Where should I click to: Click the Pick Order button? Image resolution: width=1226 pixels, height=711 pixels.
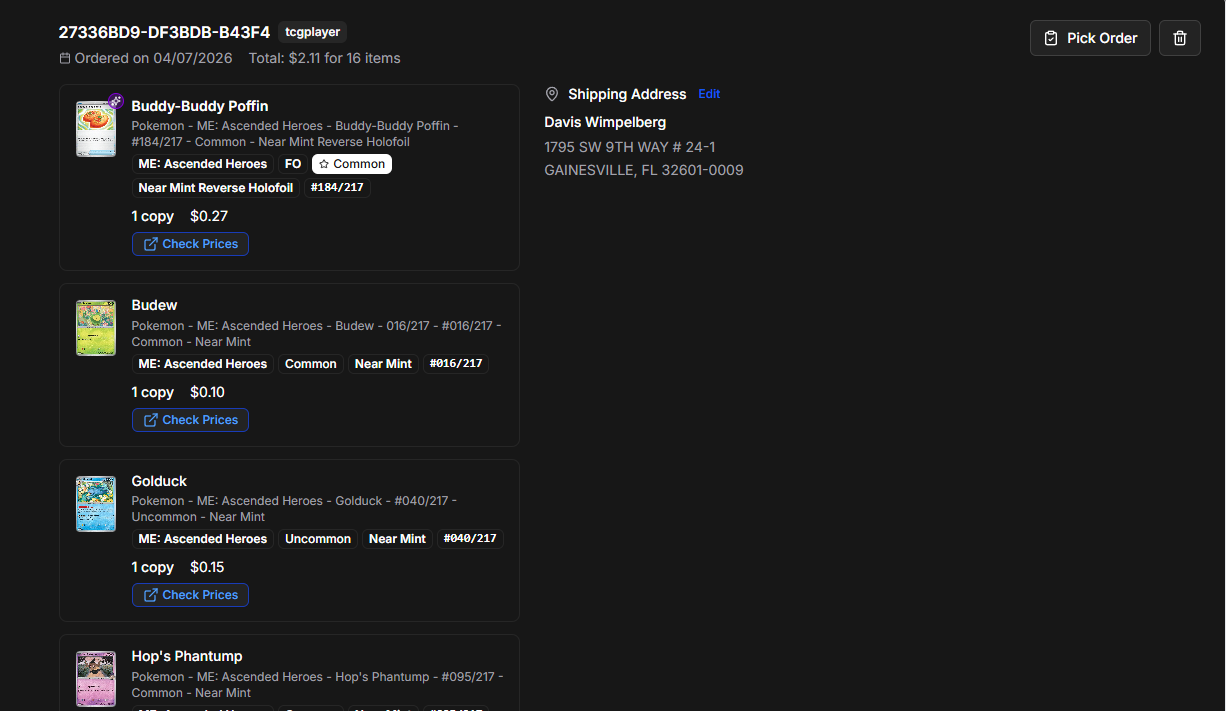[x=1090, y=38]
